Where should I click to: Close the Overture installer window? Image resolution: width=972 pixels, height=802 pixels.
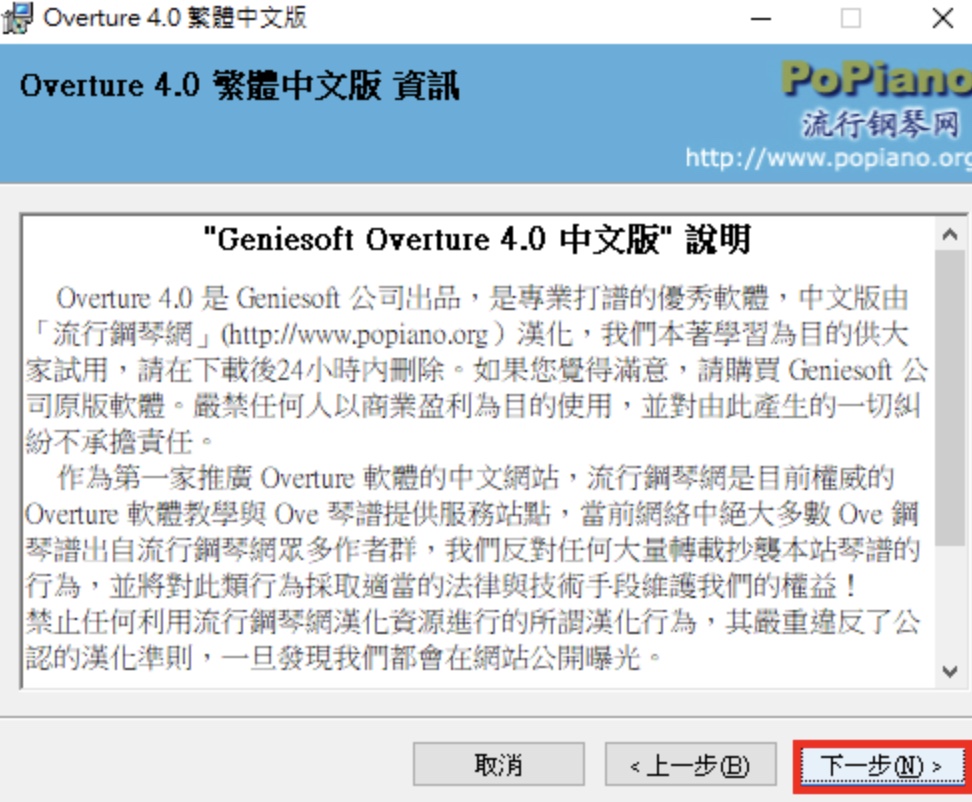(x=943, y=19)
